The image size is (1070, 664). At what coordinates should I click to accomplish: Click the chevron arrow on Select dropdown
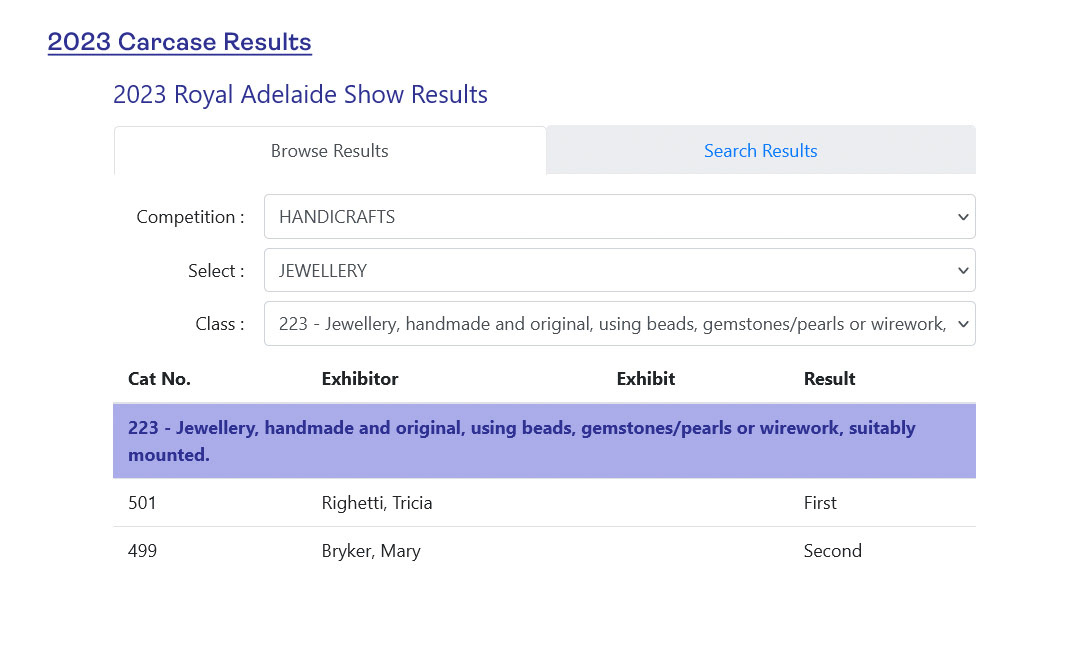pos(963,271)
